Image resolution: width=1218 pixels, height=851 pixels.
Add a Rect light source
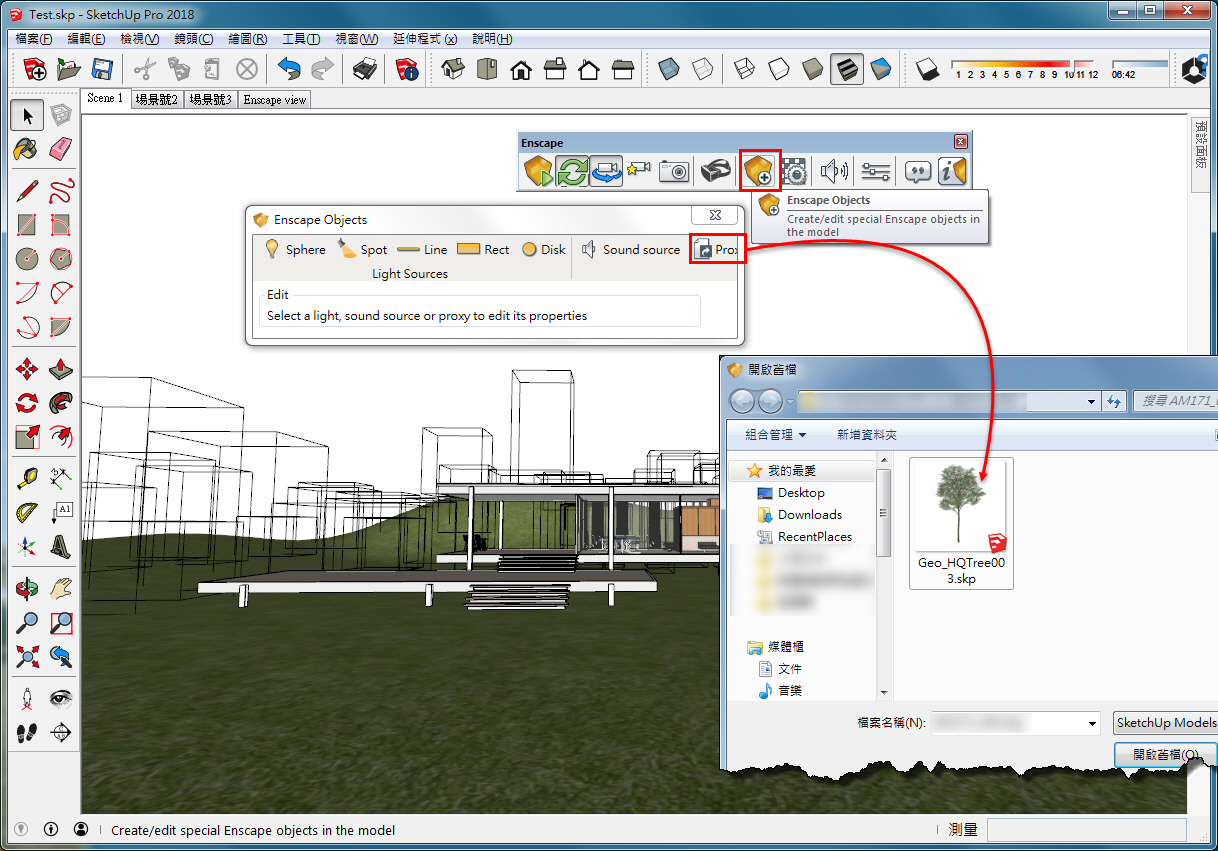483,249
